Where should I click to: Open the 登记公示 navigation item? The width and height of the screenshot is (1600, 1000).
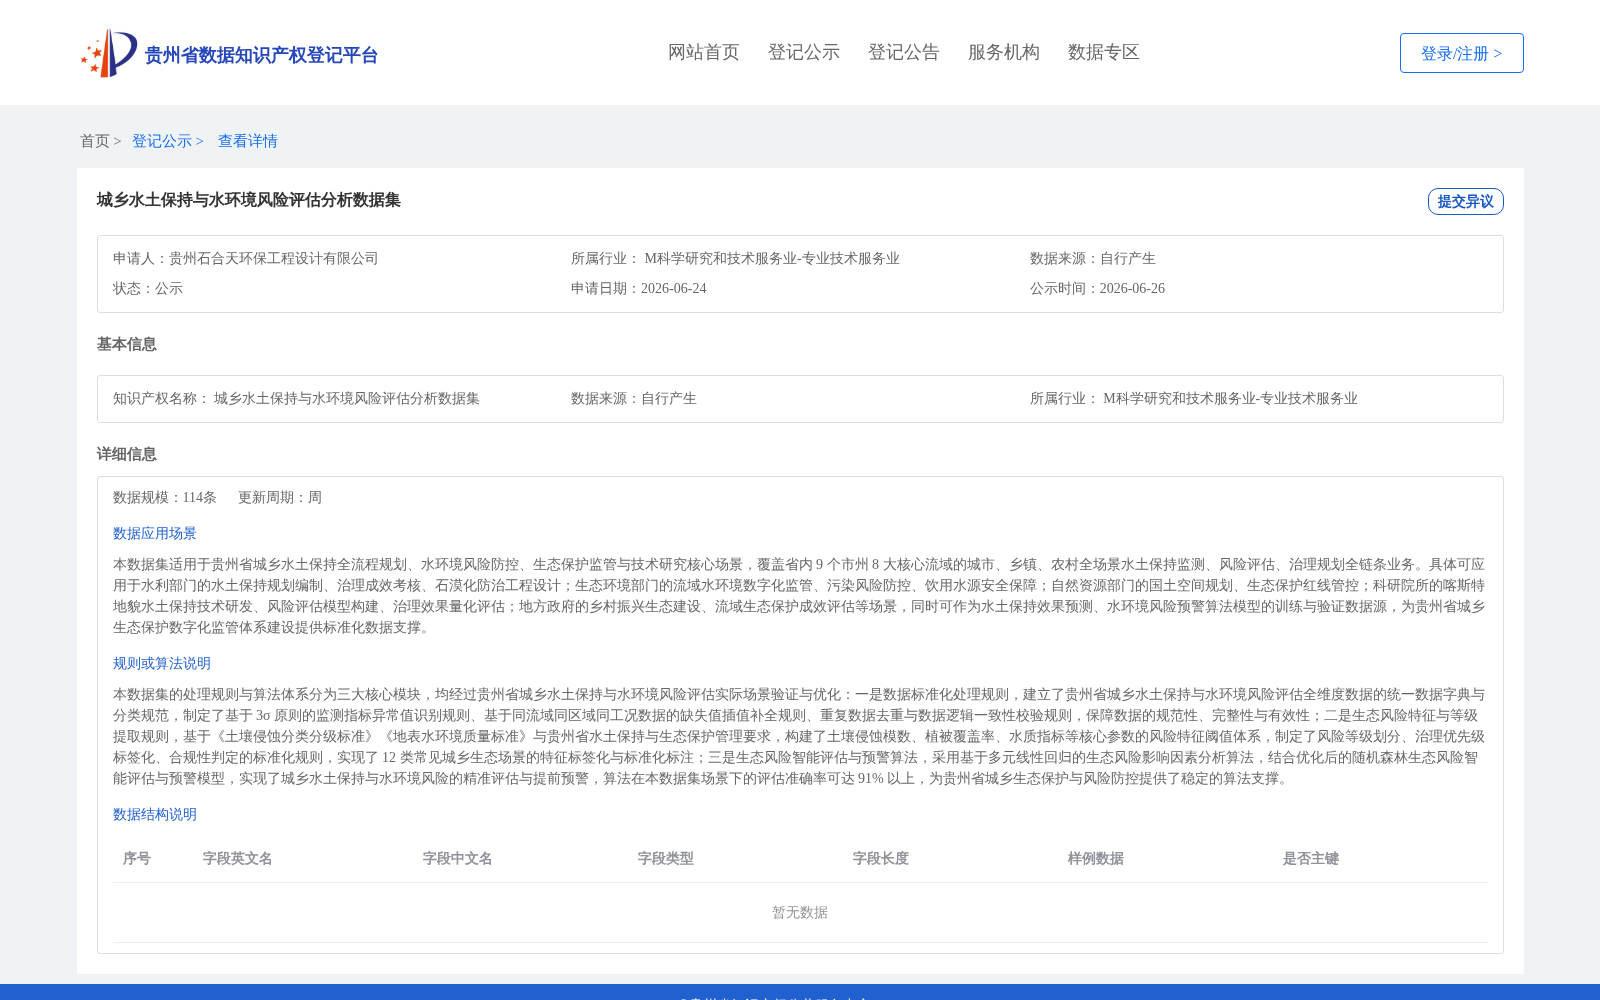click(x=804, y=52)
